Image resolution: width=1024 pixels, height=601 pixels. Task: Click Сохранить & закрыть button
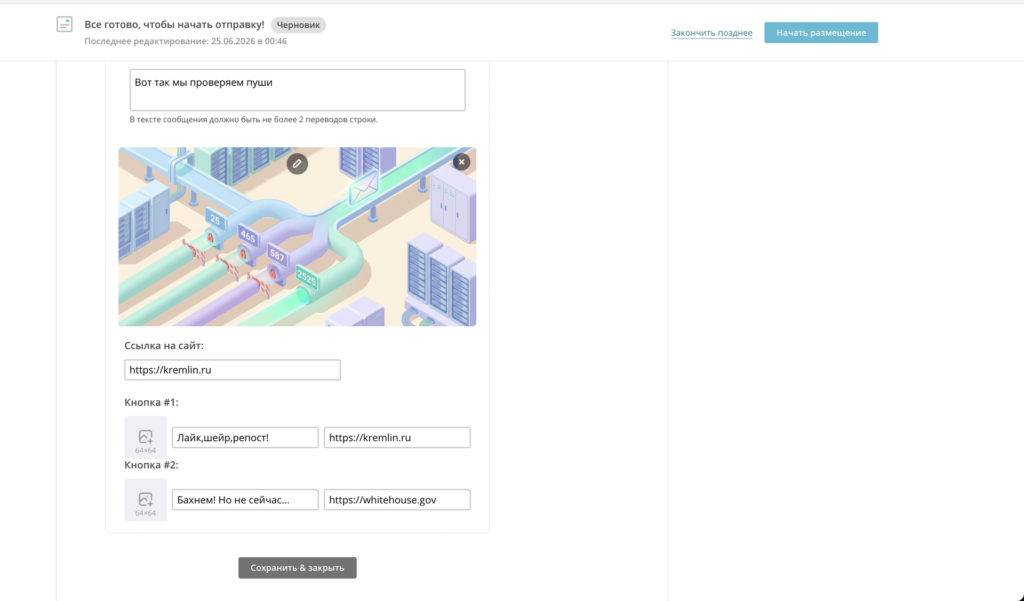297,568
